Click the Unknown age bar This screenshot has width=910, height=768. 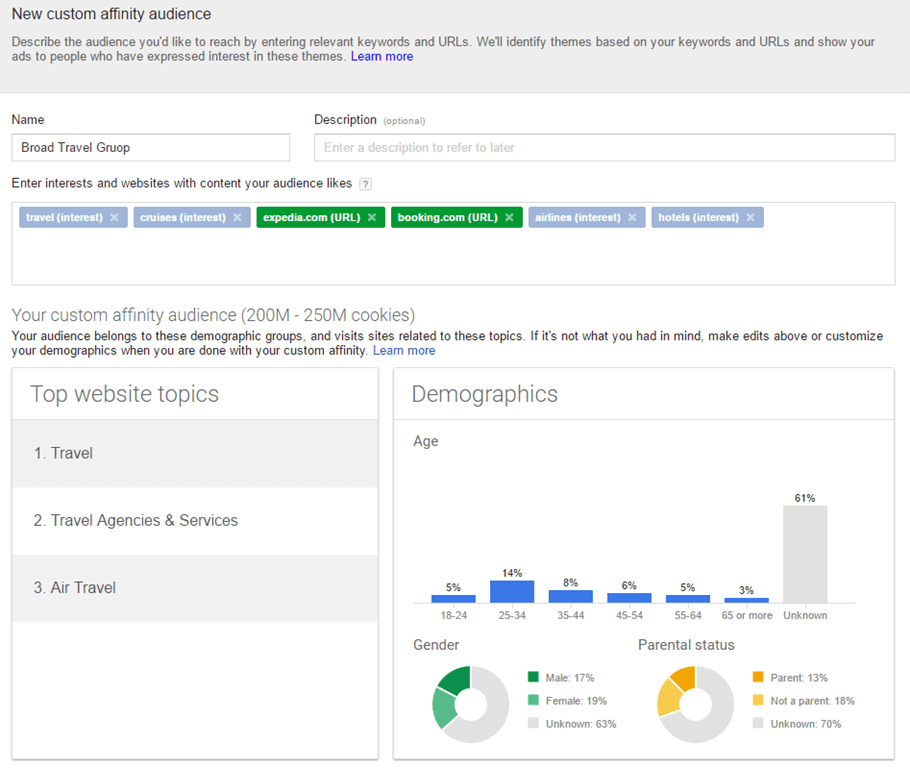point(804,553)
